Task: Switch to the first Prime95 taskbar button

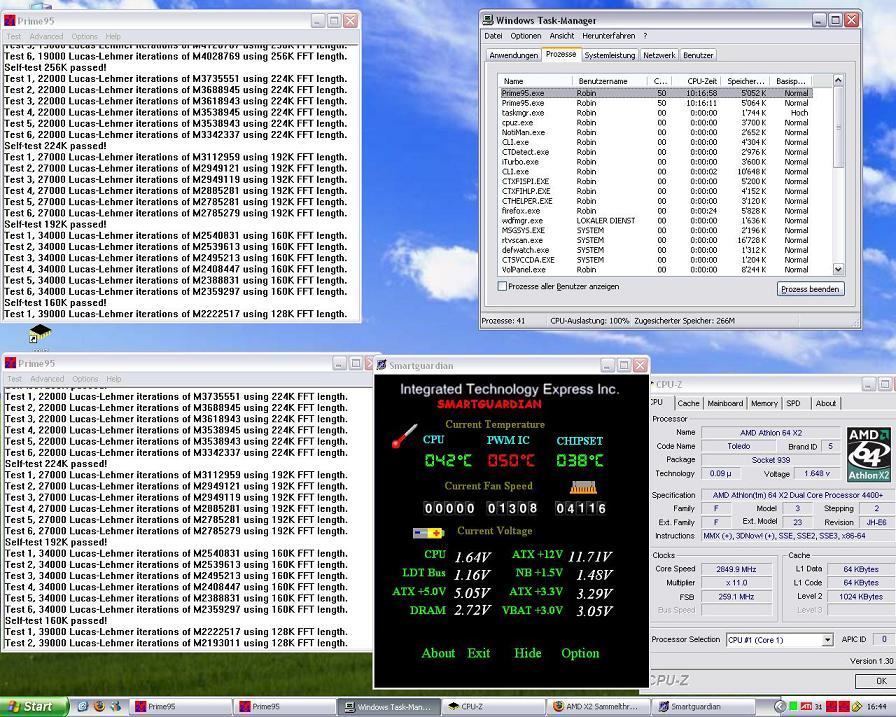Action: coord(179,707)
